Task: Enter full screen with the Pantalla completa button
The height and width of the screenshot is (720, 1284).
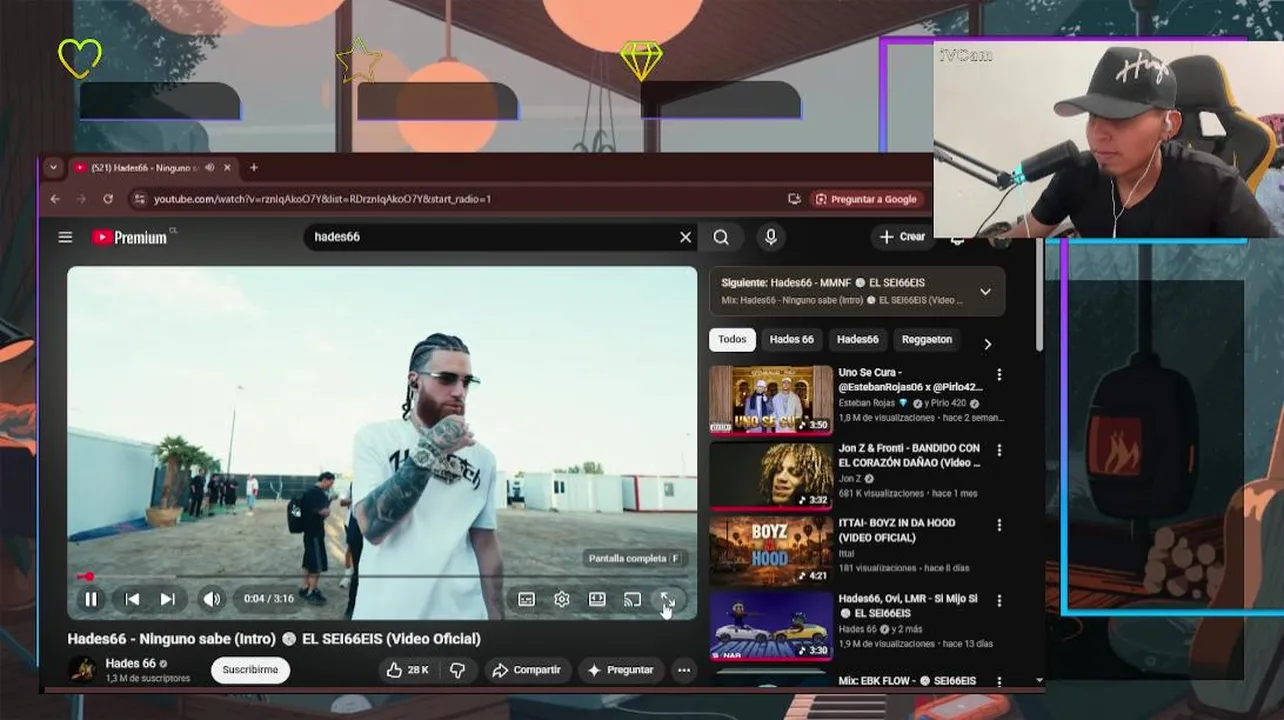Action: tap(667, 599)
